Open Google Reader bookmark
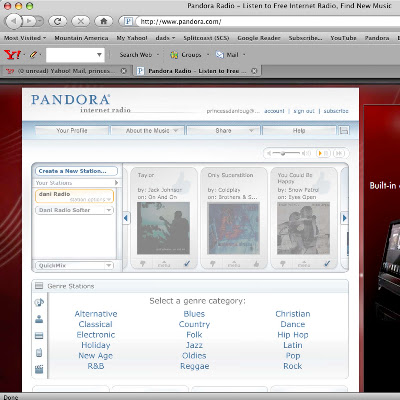This screenshot has height=400, width=400. 259,38
